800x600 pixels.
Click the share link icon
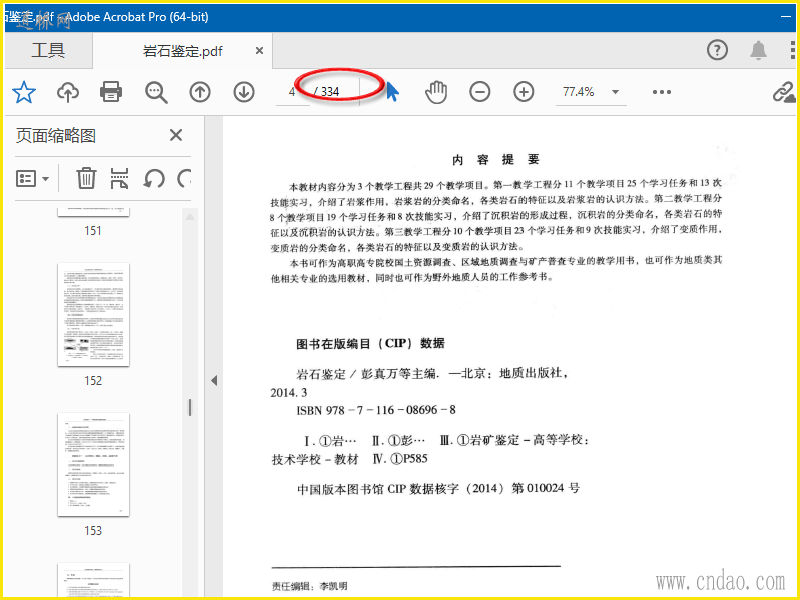click(x=784, y=92)
